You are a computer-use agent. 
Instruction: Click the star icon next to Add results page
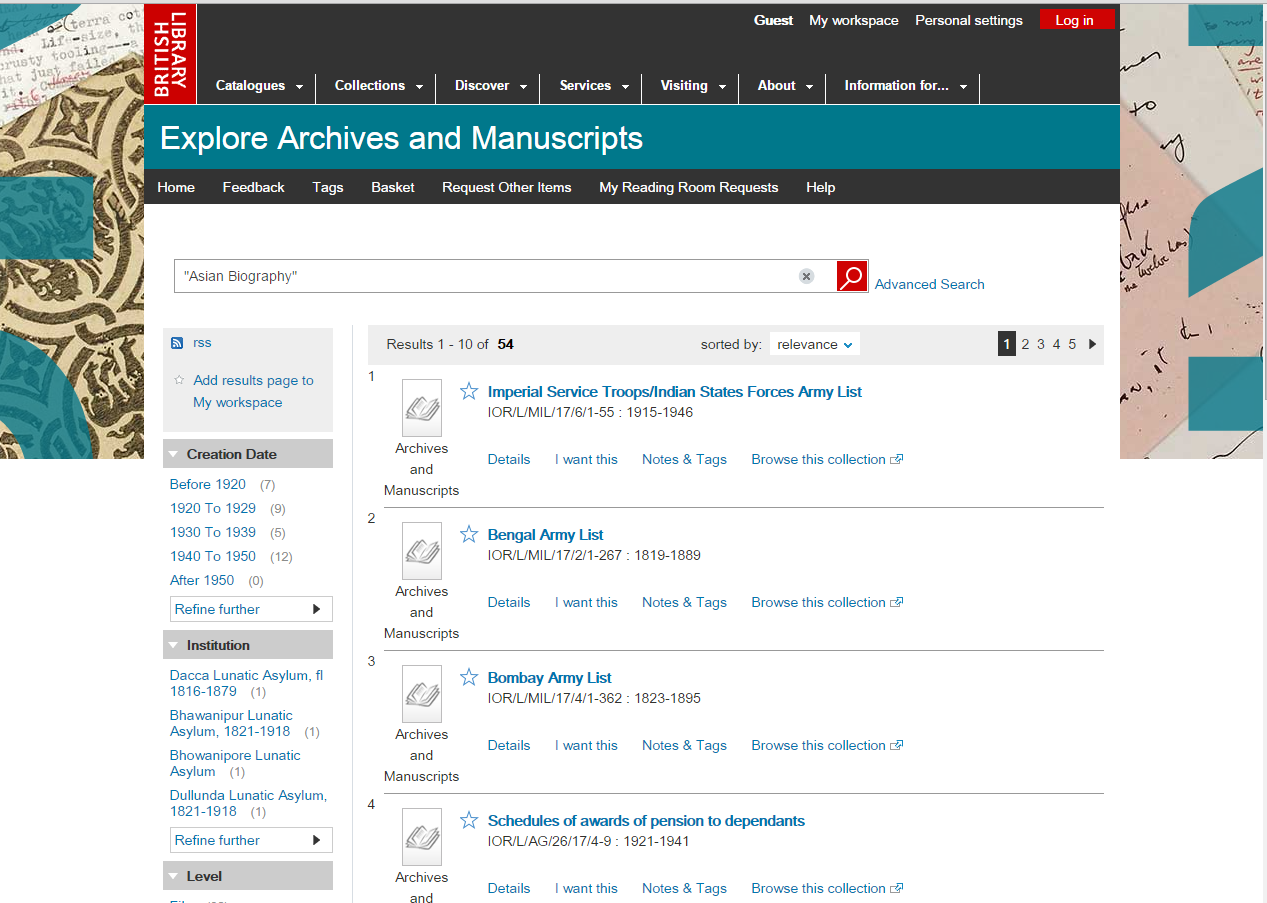pyautogui.click(x=179, y=380)
